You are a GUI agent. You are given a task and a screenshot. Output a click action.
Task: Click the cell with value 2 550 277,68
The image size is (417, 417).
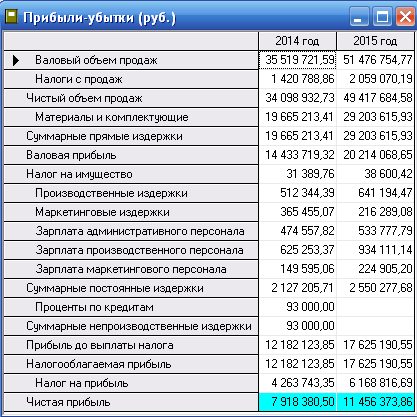(375, 288)
